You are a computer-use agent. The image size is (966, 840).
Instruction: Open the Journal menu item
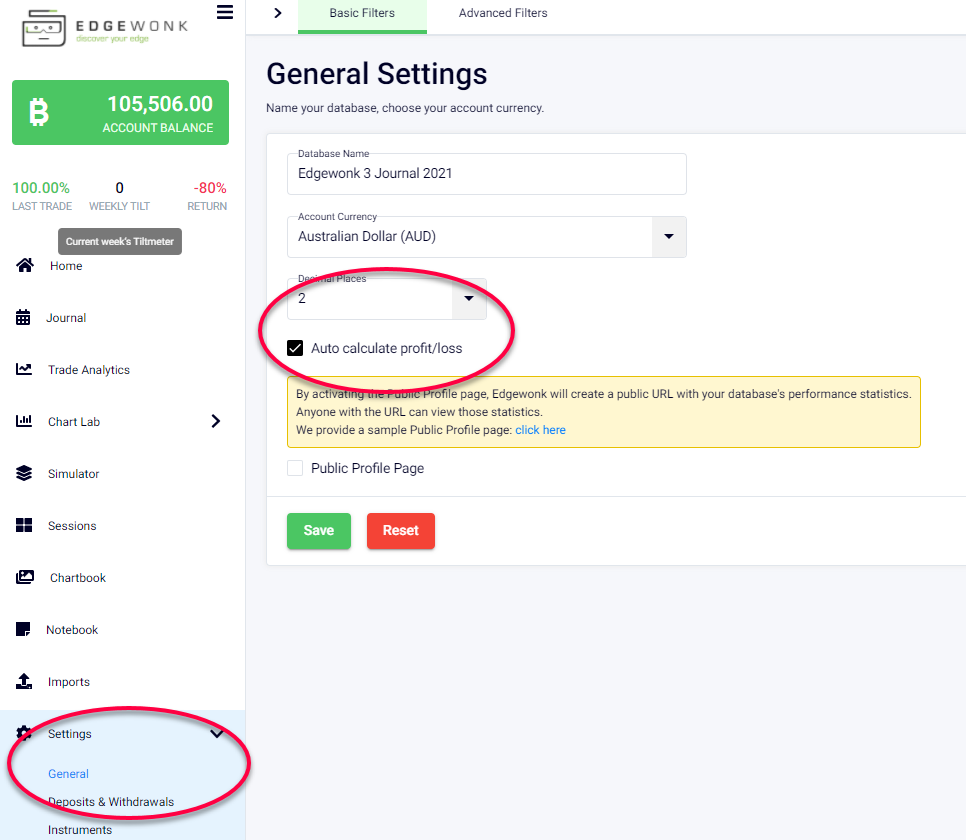(x=66, y=317)
